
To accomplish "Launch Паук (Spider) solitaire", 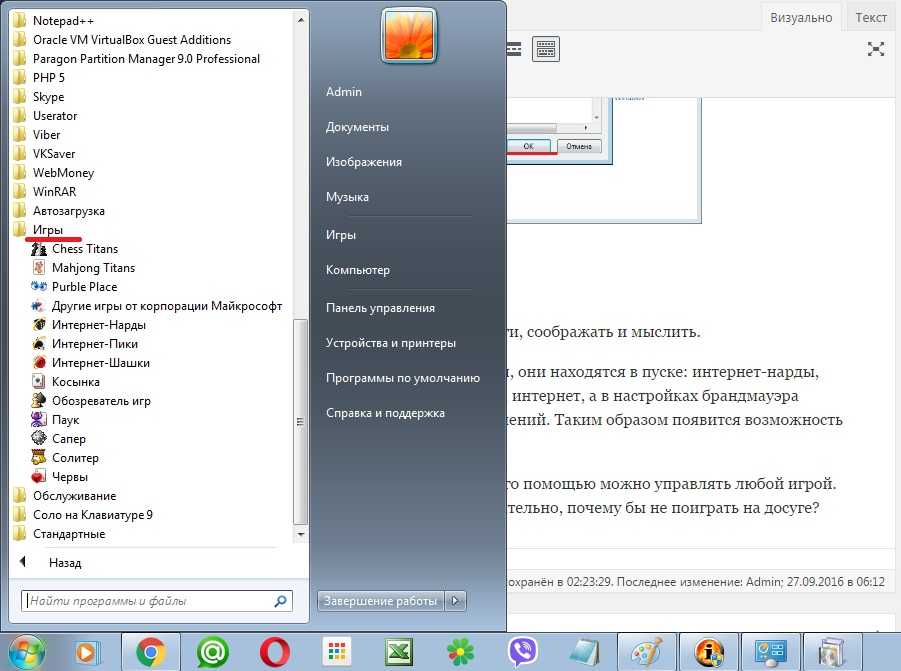I will point(65,420).
